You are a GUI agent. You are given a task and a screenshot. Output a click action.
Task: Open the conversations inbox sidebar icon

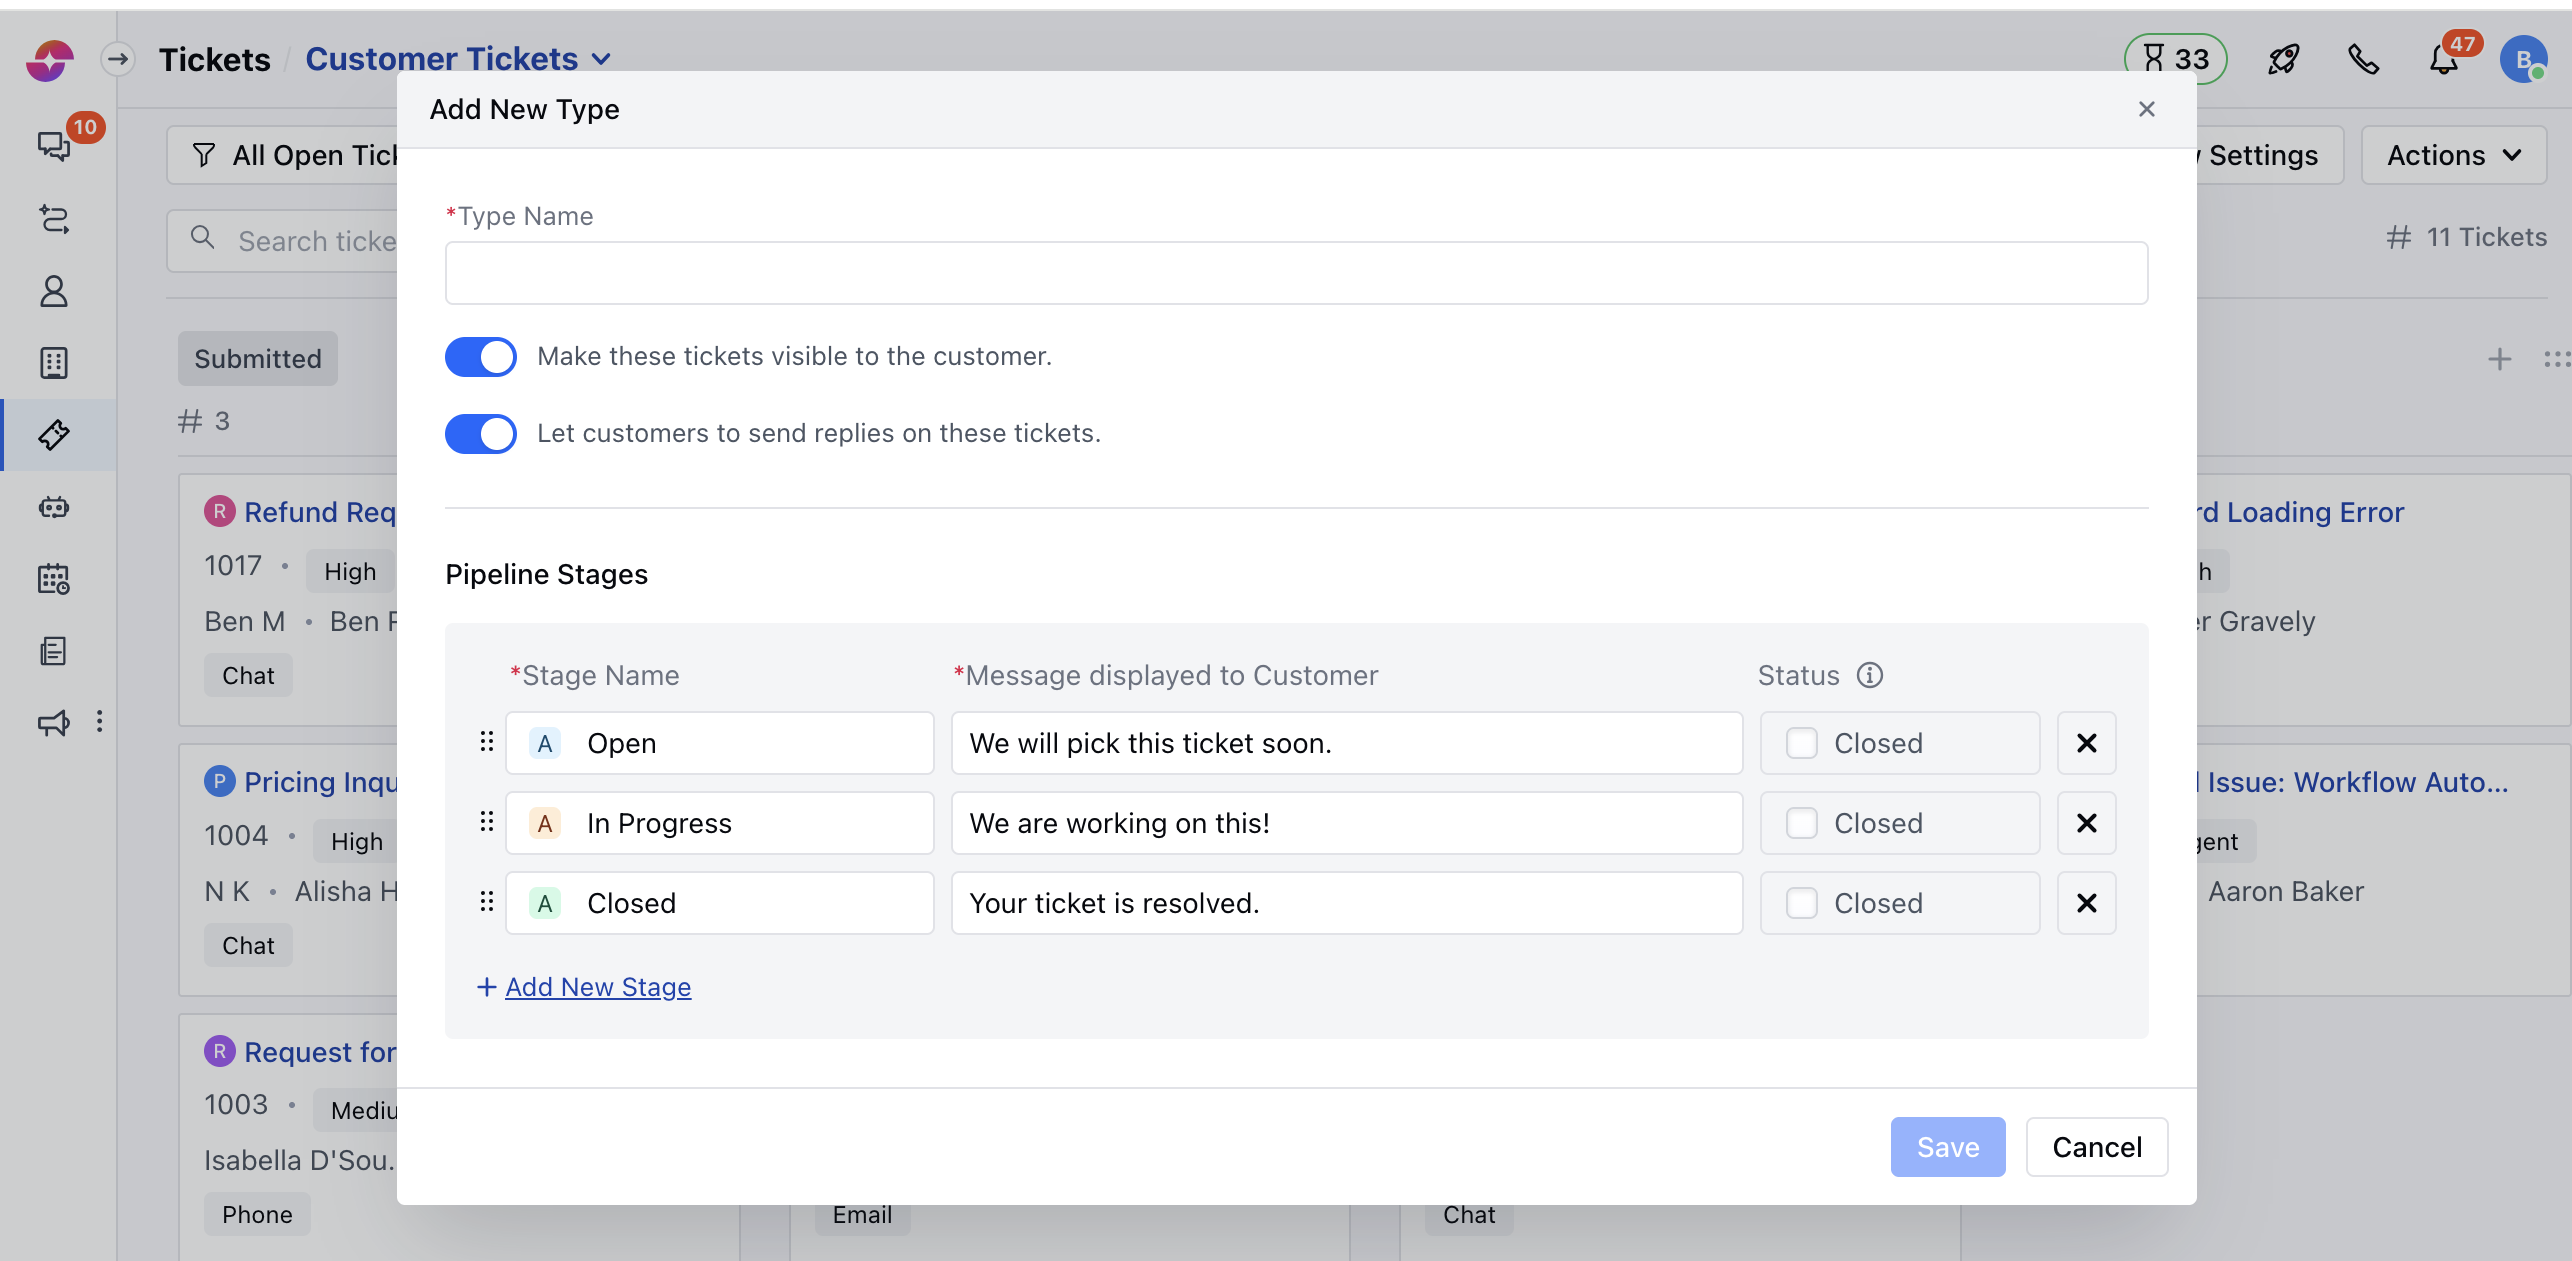(54, 146)
